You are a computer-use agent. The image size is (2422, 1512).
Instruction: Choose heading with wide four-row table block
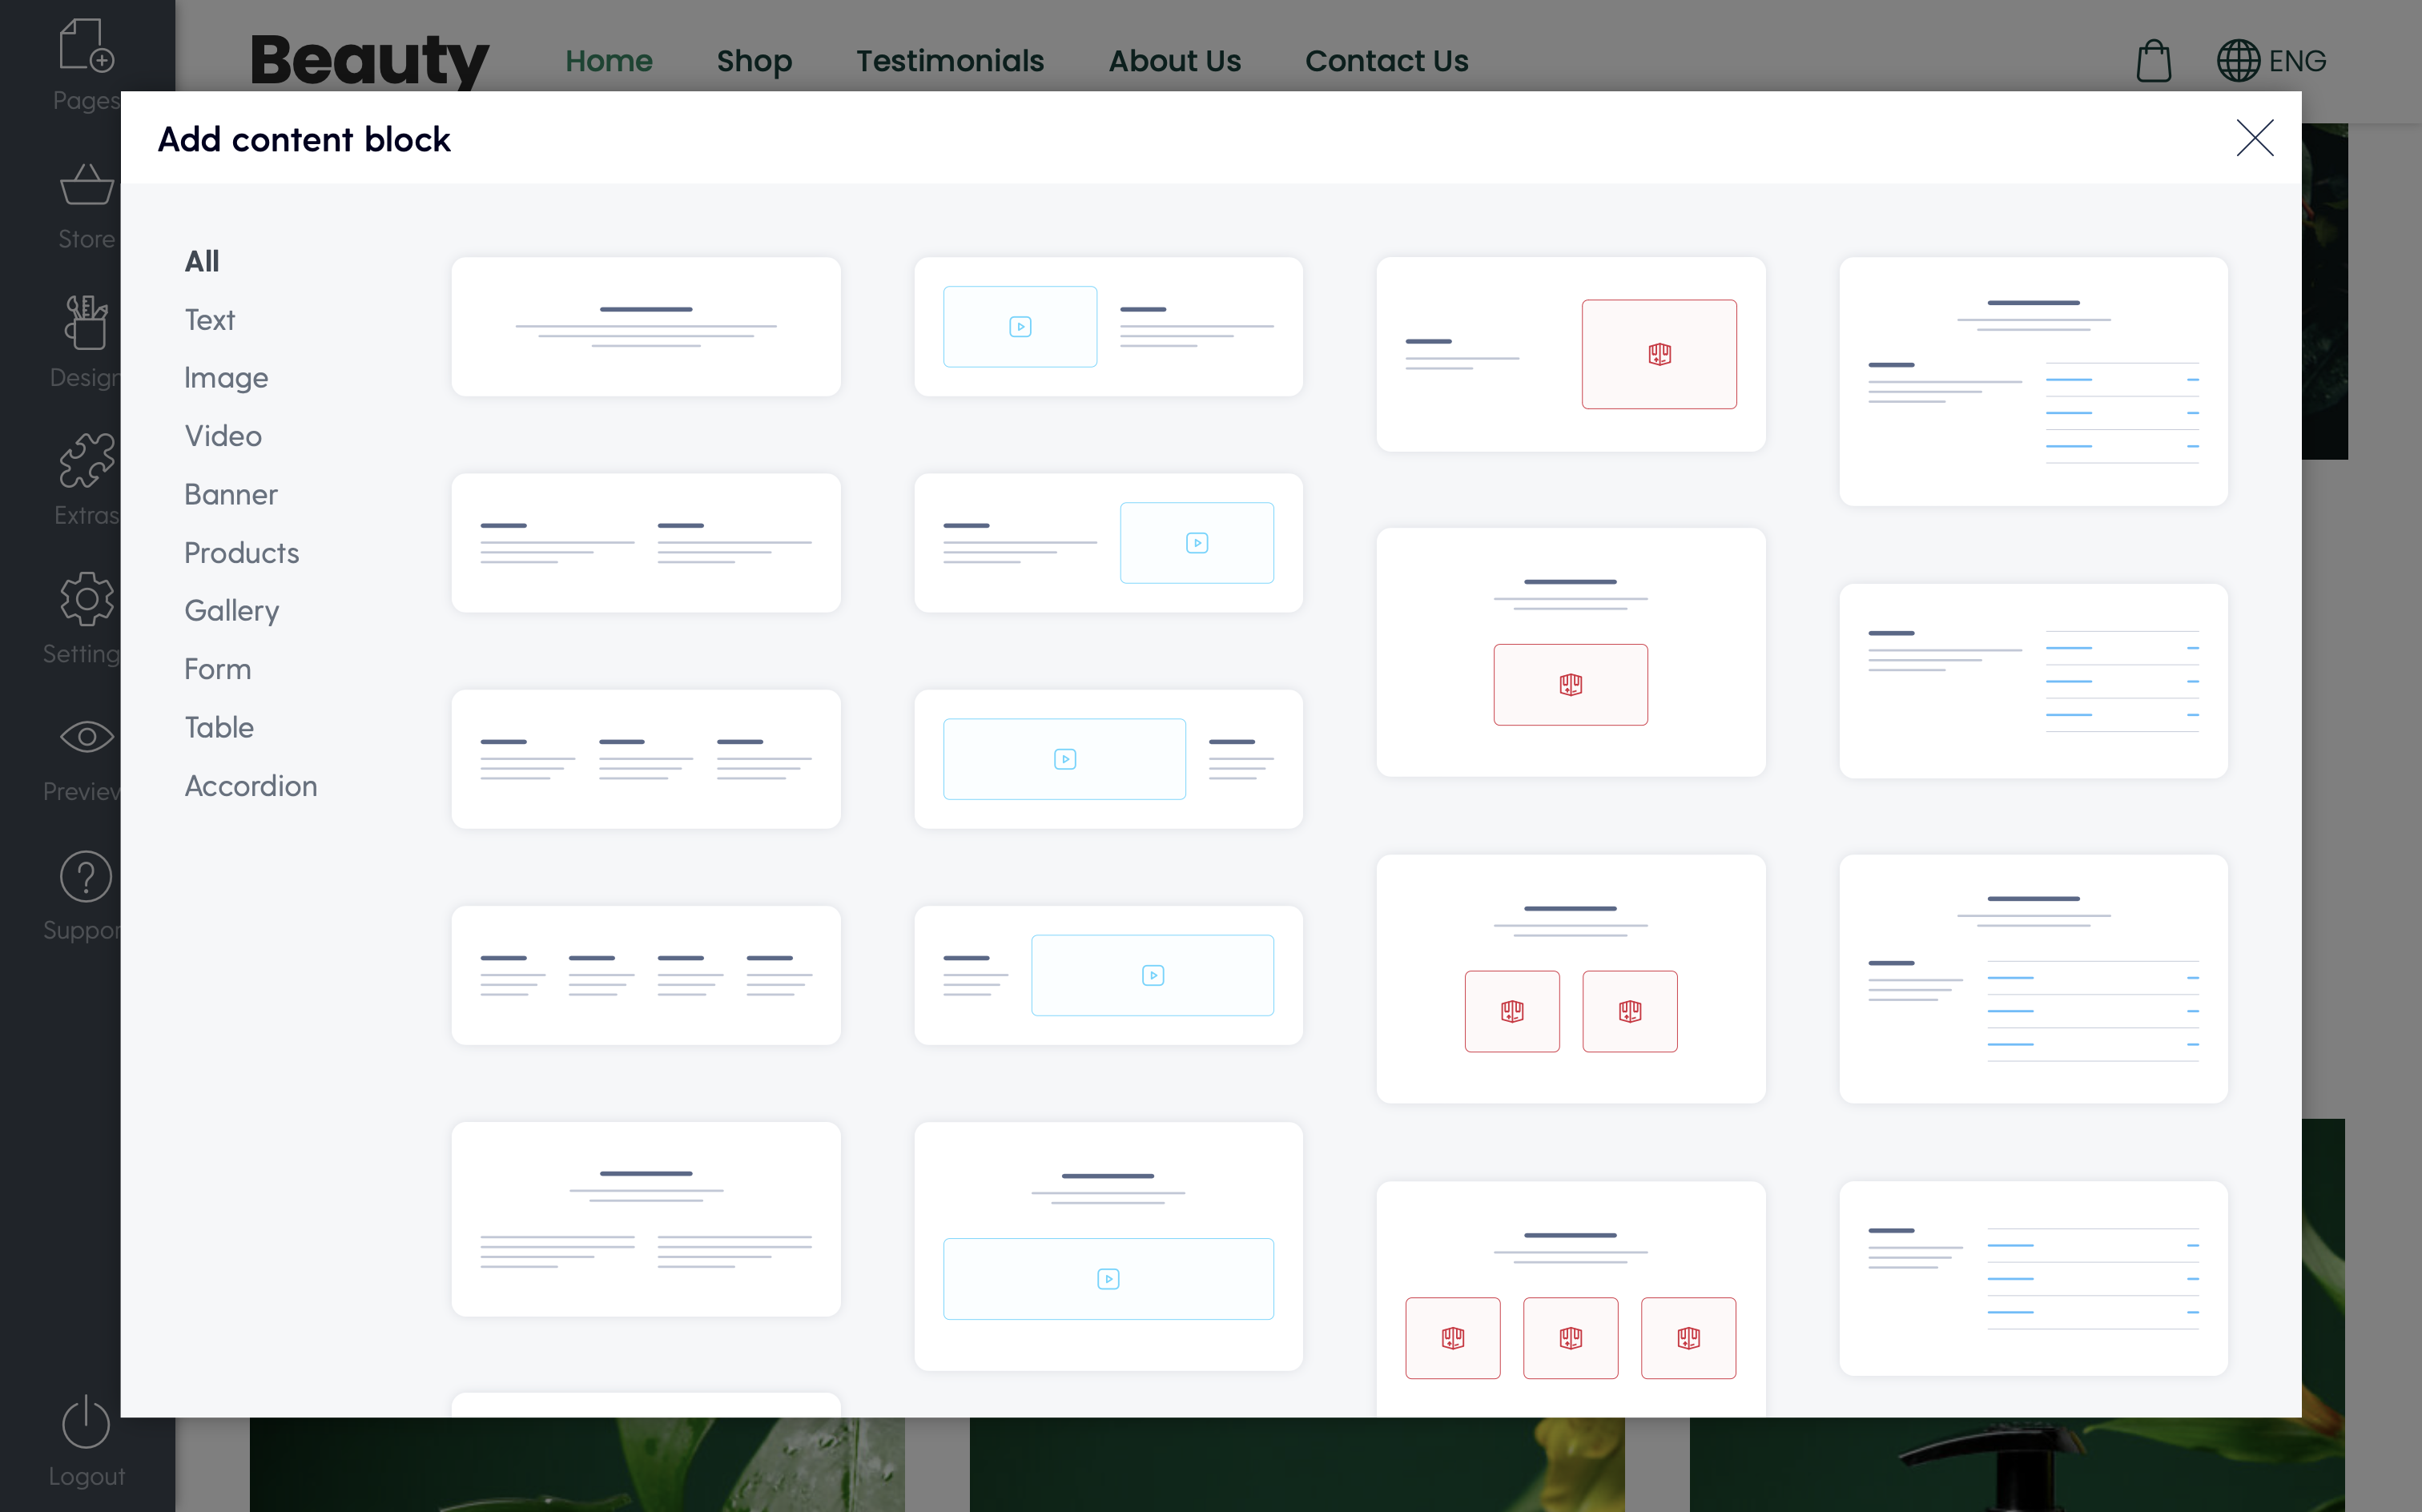(x=2033, y=979)
